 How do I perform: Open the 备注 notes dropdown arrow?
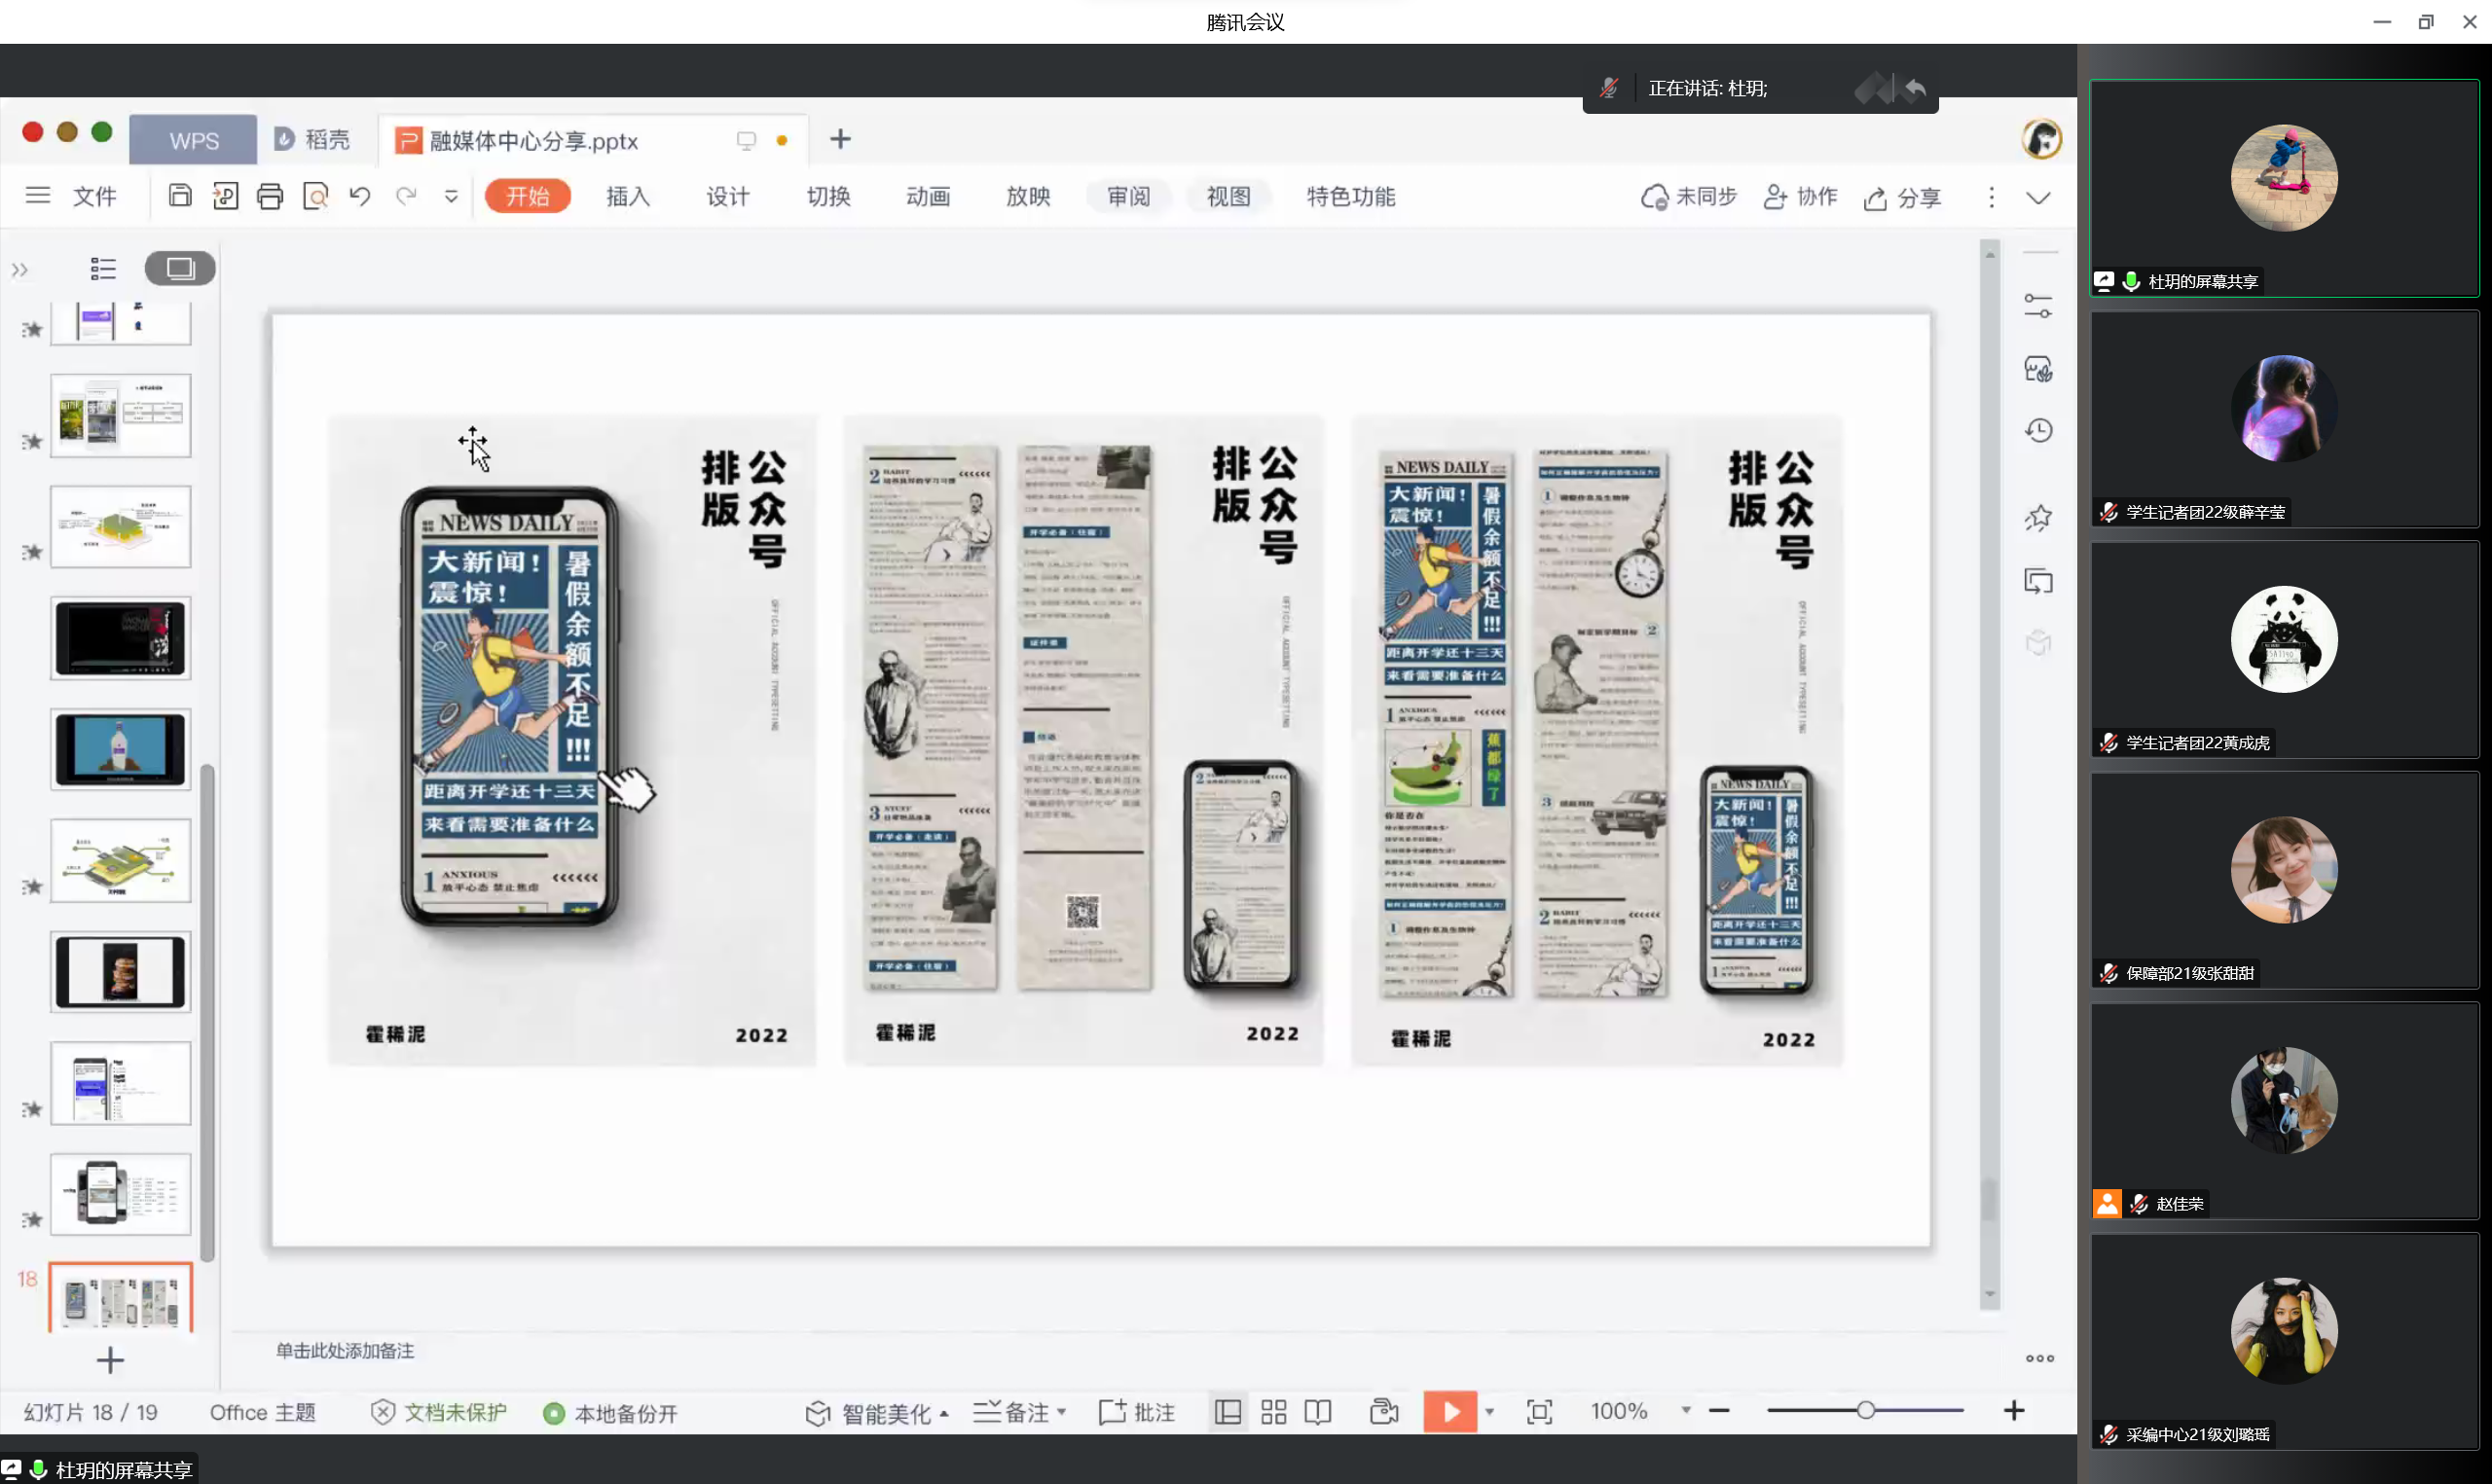[x=1061, y=1412]
